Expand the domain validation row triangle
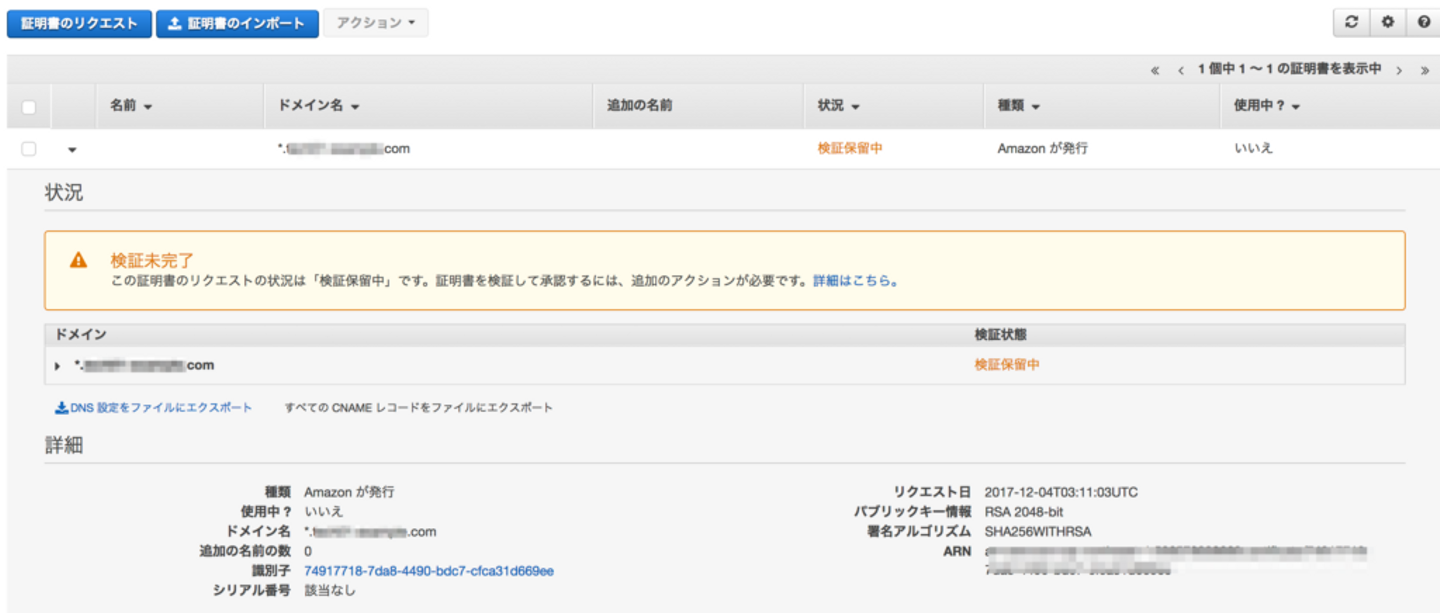This screenshot has width=1440, height=613. pos(58,366)
